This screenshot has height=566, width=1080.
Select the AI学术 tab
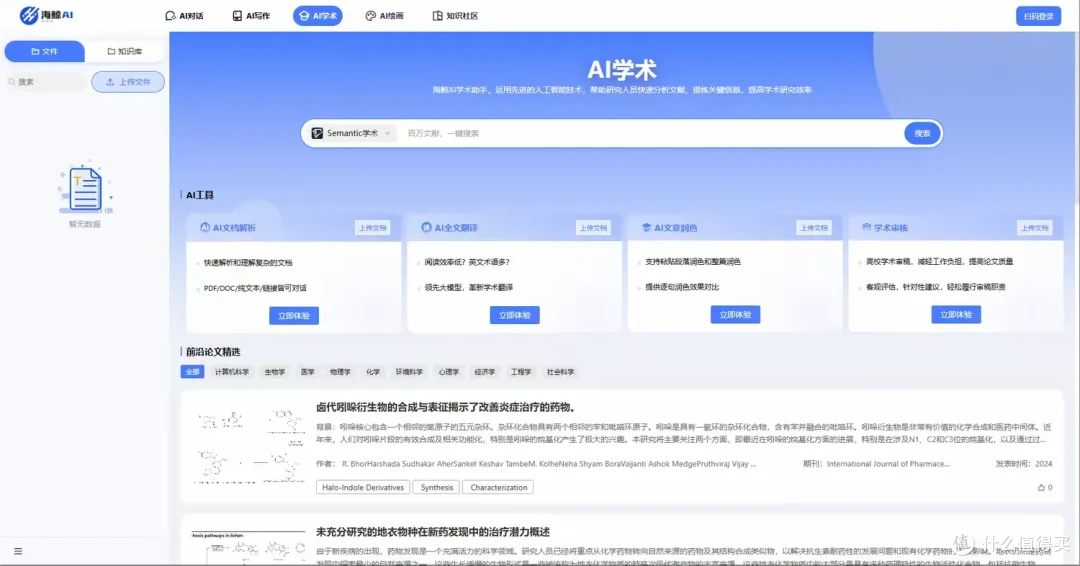pyautogui.click(x=318, y=16)
